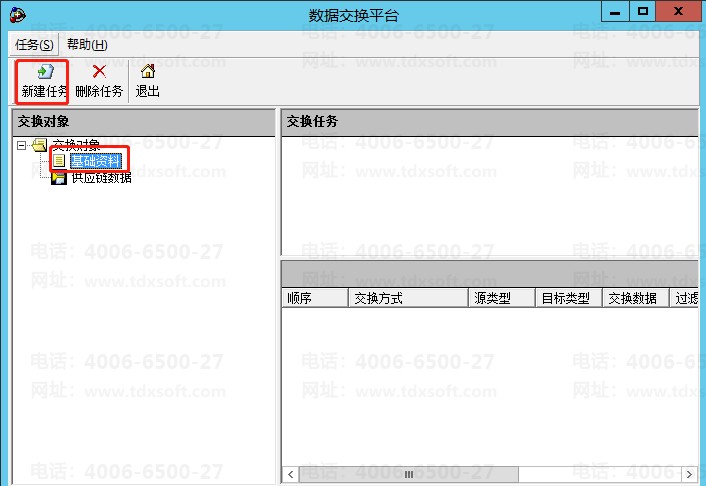Open the 任务(S) menu

pyautogui.click(x=34, y=45)
